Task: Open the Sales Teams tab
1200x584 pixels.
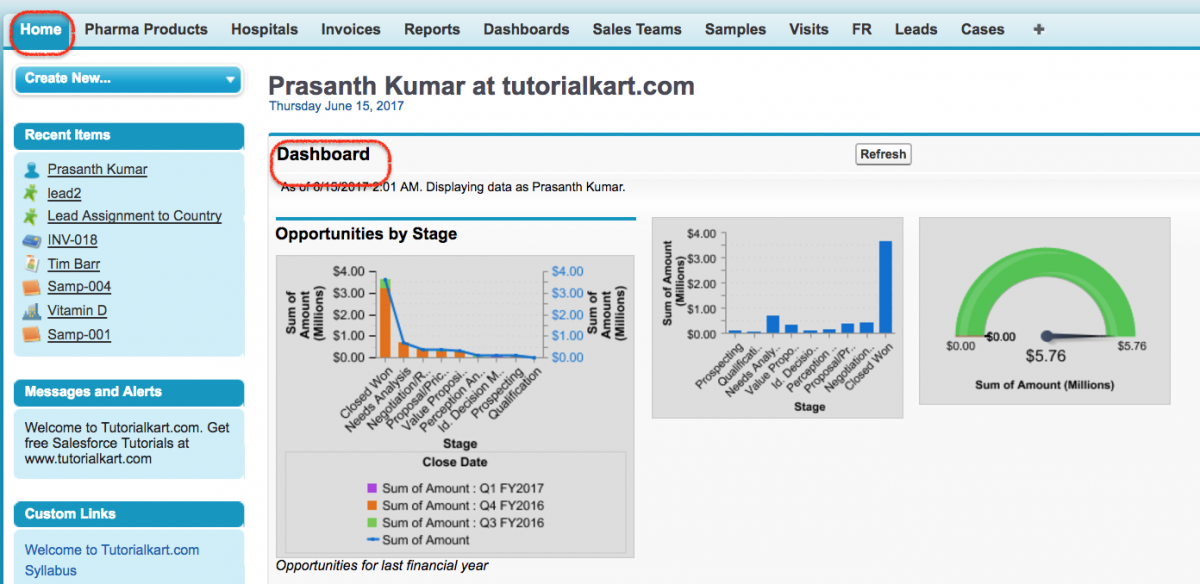Action: pyautogui.click(x=637, y=29)
